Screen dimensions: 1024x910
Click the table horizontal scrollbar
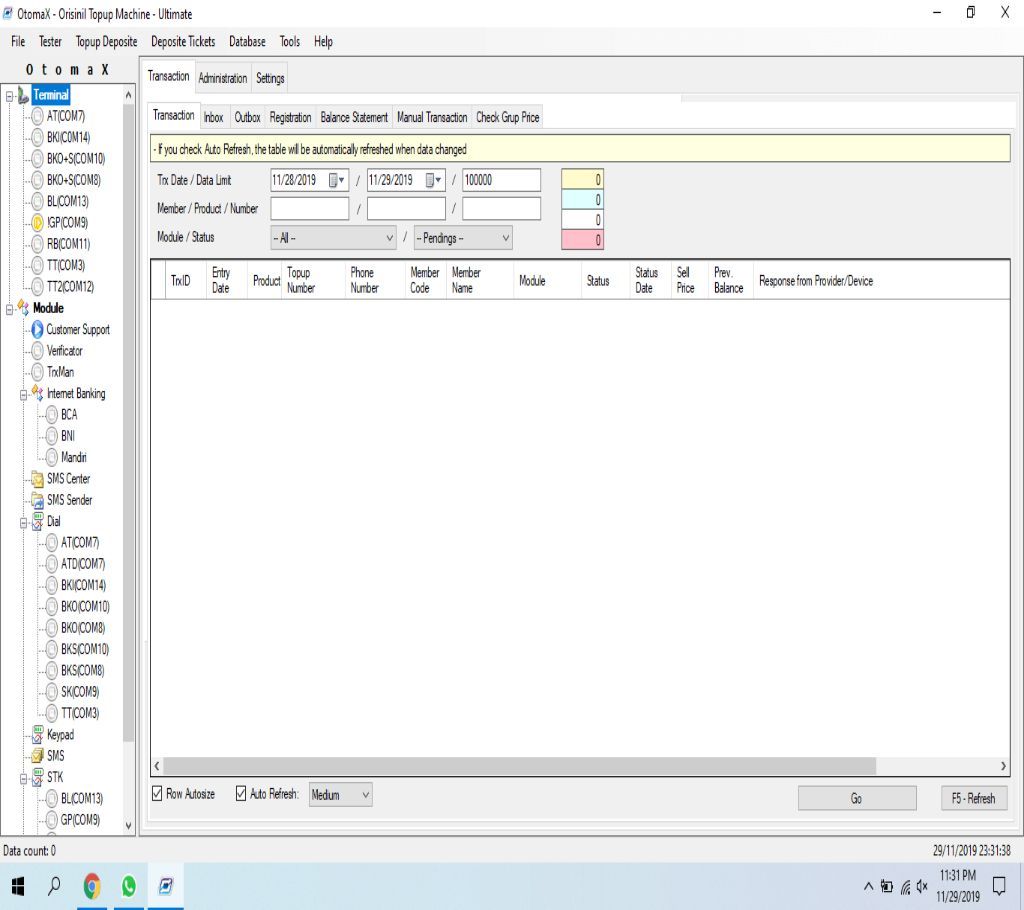[x=520, y=766]
